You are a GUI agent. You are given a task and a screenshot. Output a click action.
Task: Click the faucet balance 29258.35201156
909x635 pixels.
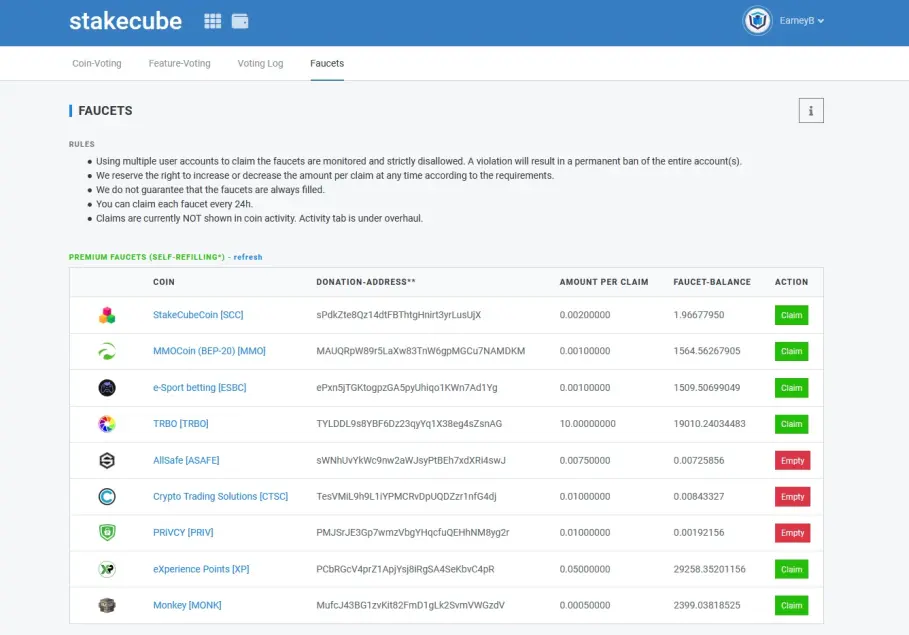pos(710,569)
